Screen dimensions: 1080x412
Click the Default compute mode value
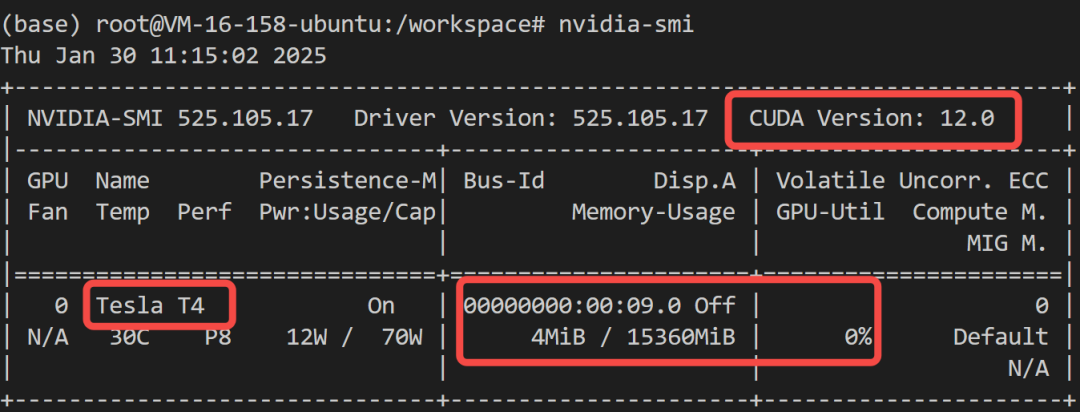1000,337
